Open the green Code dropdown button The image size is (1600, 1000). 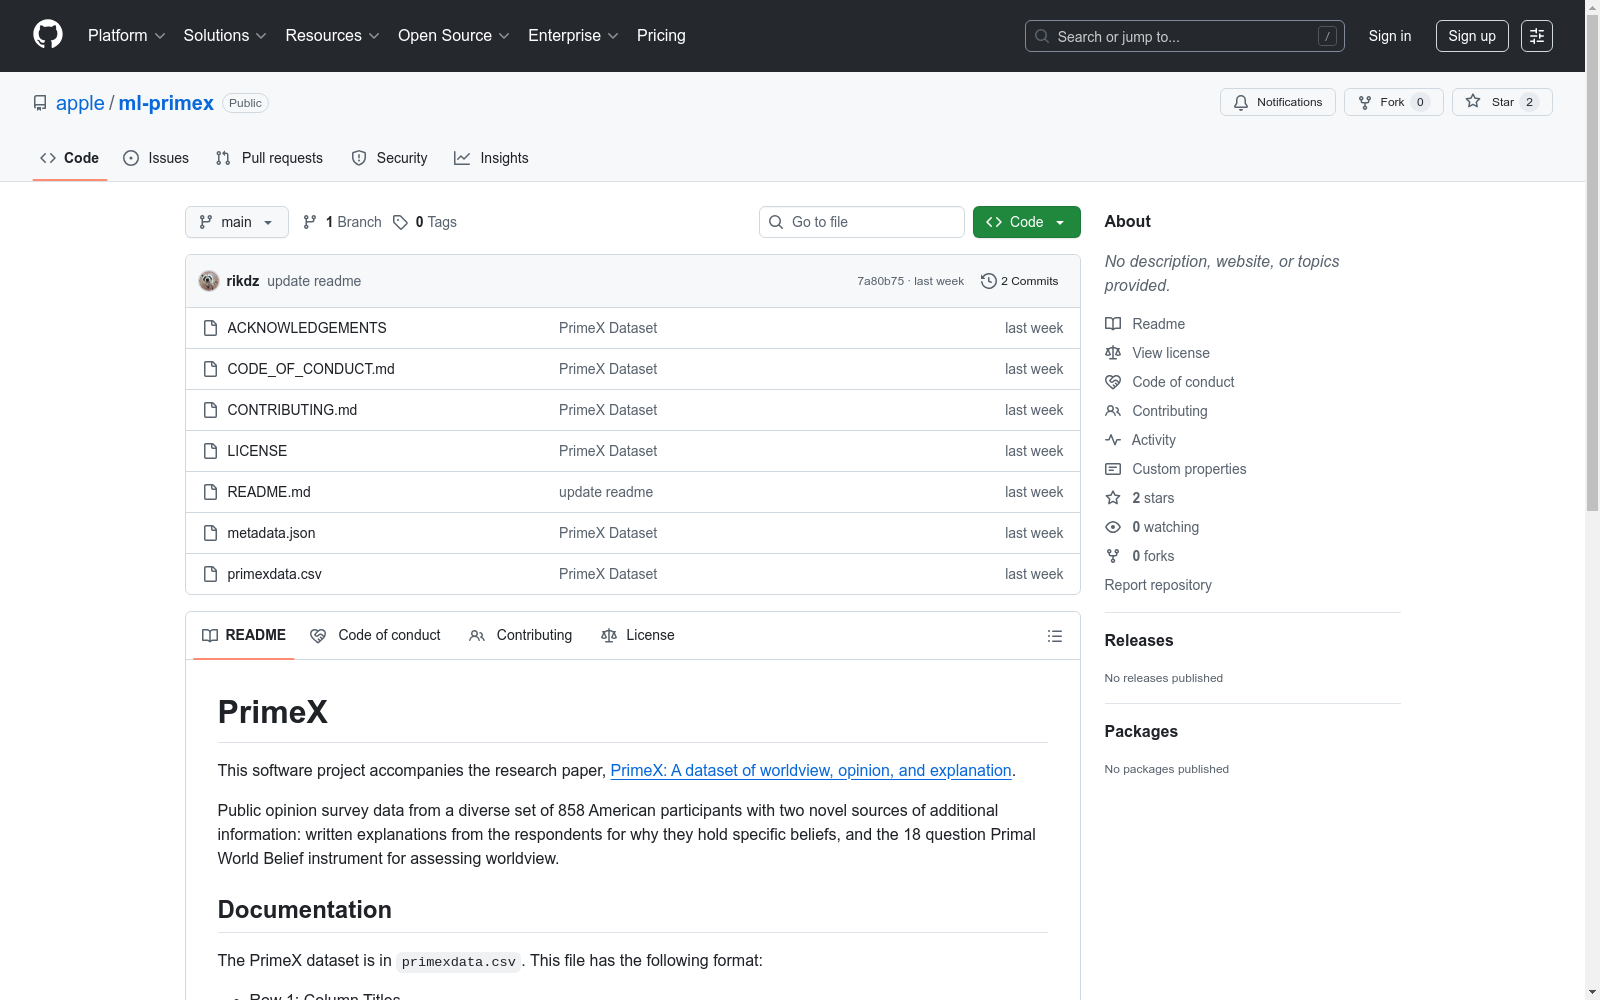(1026, 222)
